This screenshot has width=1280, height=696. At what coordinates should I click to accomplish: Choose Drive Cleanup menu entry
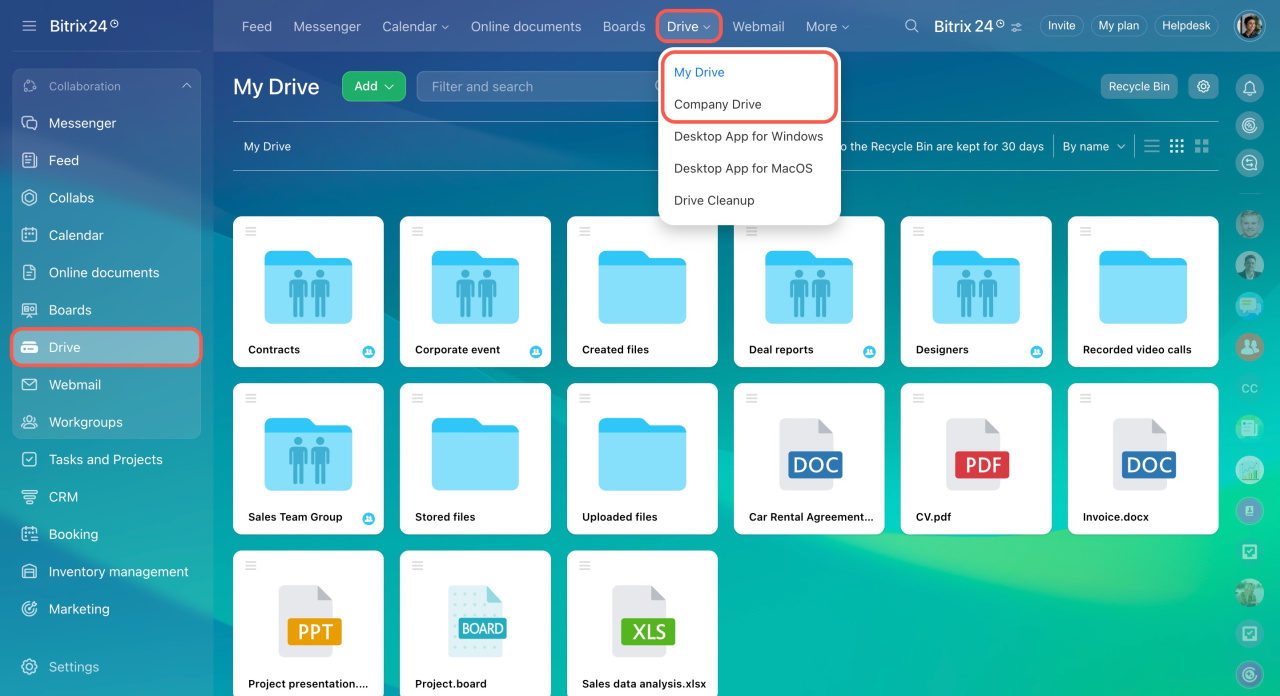713,200
